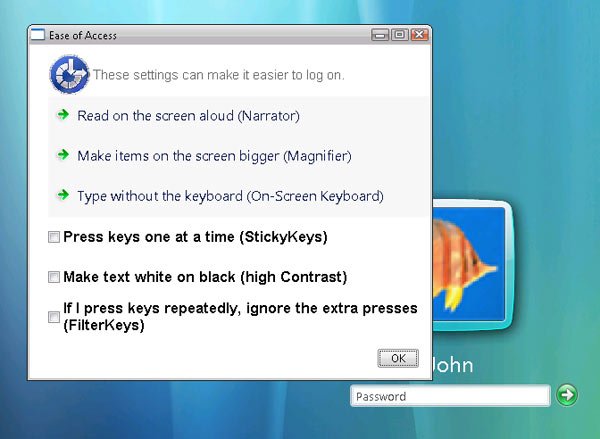Click the green arrow beside Narrator option
Viewport: 600px width, 439px height.
[63, 114]
